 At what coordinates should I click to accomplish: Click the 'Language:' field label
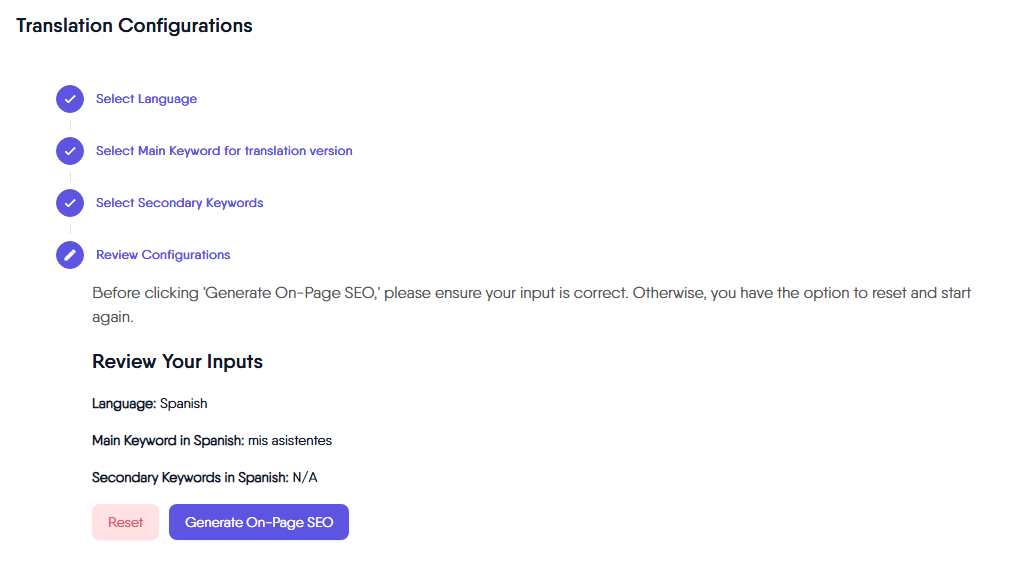tap(124, 404)
